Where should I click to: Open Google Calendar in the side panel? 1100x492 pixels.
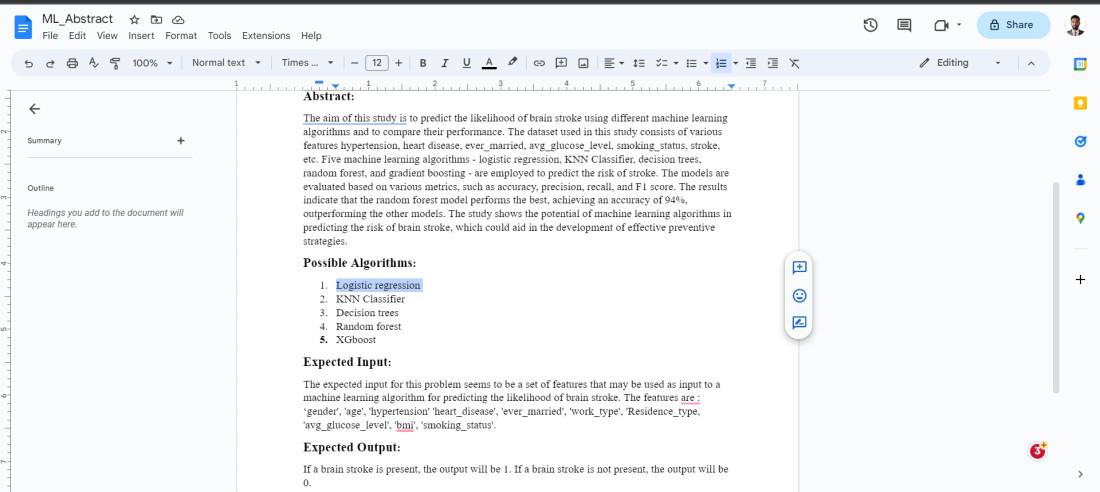[1080, 64]
